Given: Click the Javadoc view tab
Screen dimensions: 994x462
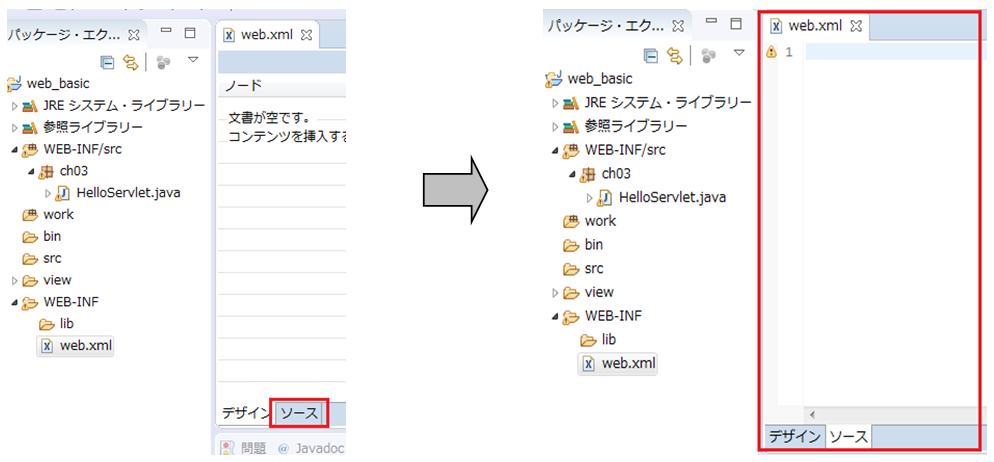Looking at the screenshot, I should click(x=316, y=448).
